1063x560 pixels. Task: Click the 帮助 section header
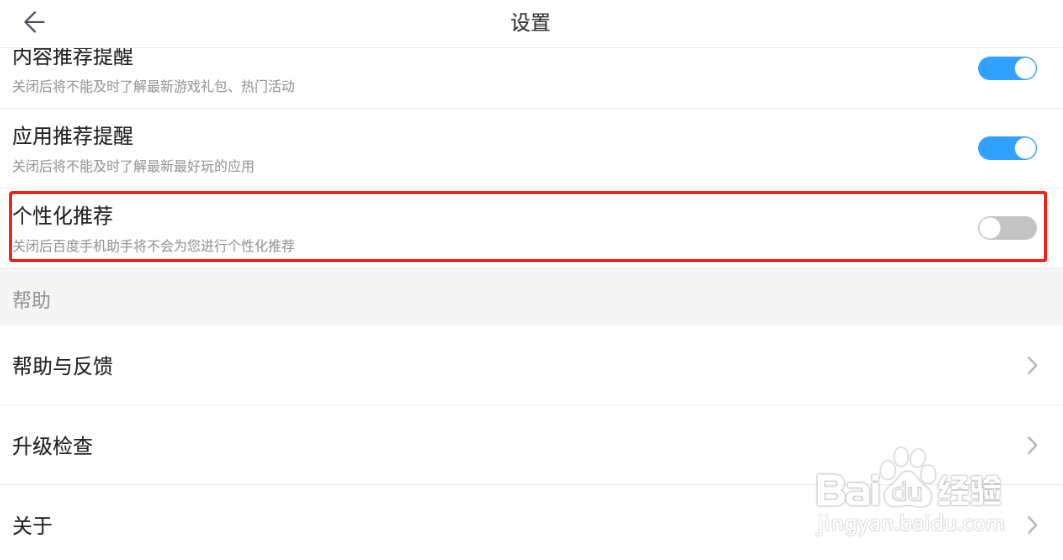32,300
